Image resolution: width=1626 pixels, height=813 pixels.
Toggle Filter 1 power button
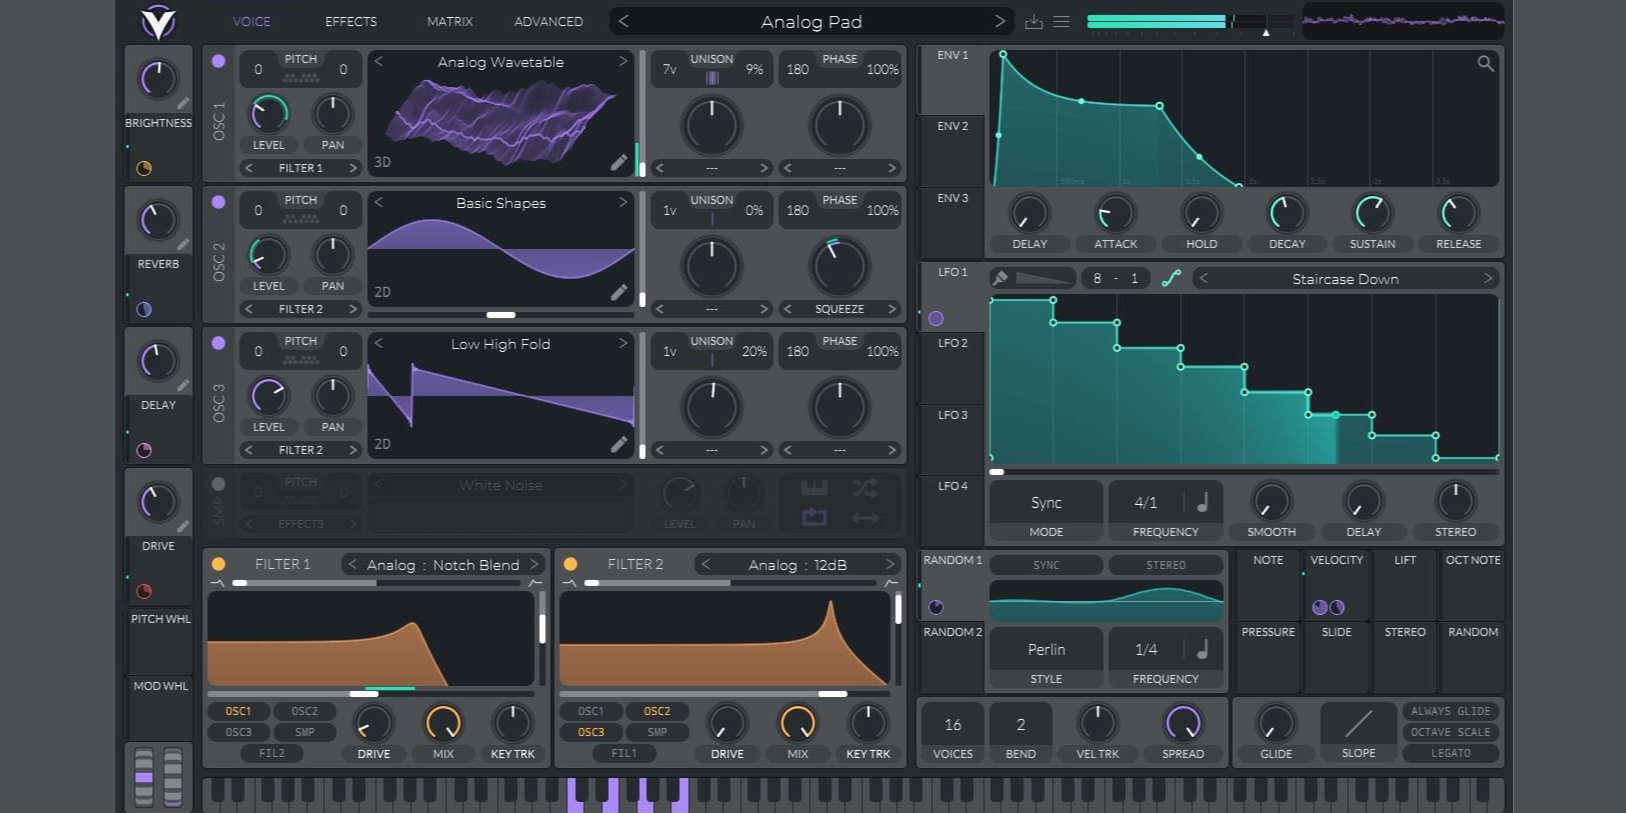[218, 564]
